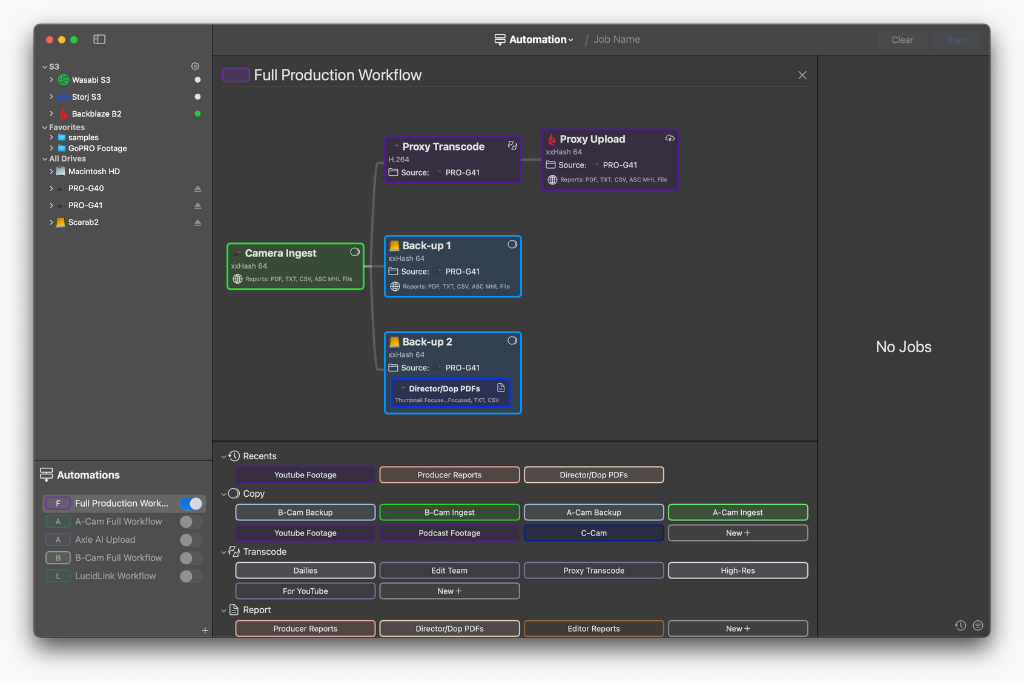Expand the Macintosh HD drive
The width and height of the screenshot is (1024, 683).
[52, 171]
